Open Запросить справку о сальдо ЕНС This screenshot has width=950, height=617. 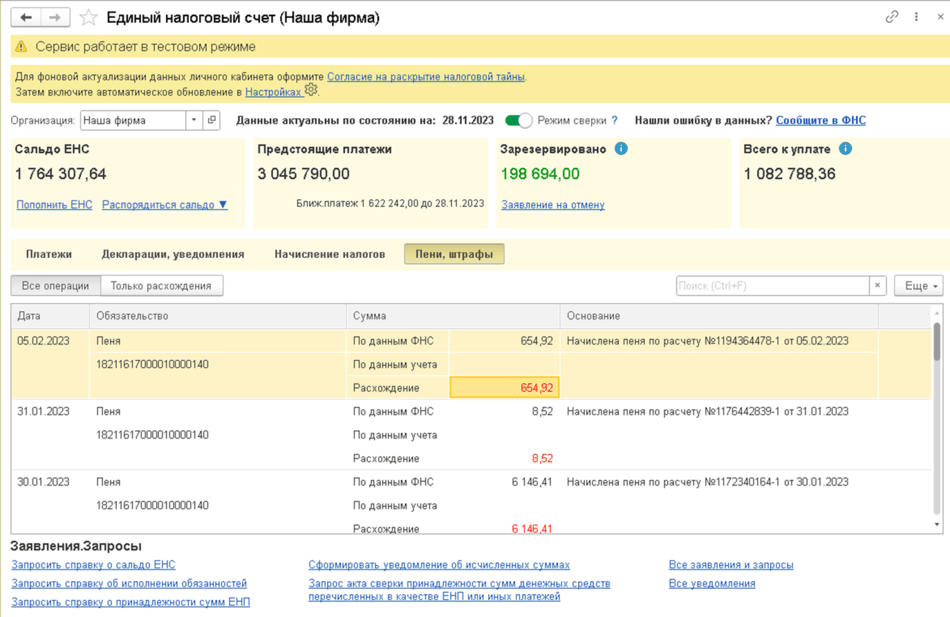pyautogui.click(x=93, y=565)
